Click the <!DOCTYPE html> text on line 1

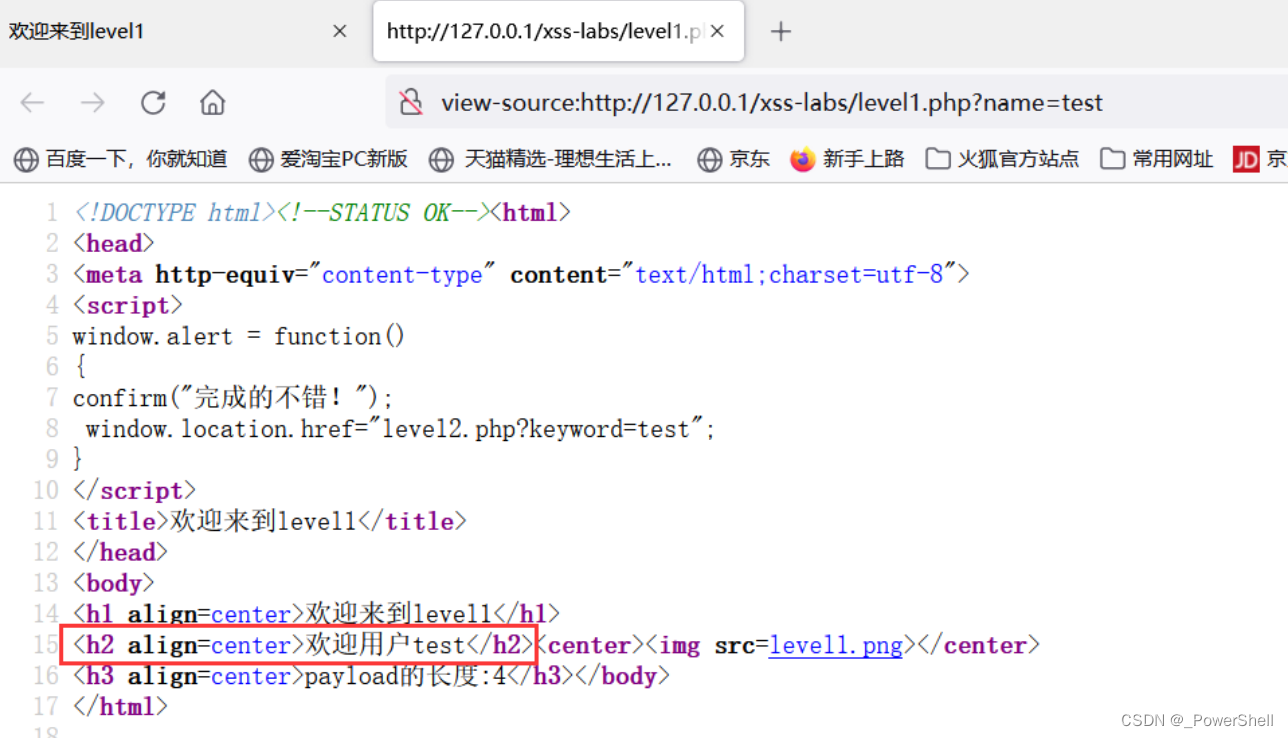tap(174, 213)
